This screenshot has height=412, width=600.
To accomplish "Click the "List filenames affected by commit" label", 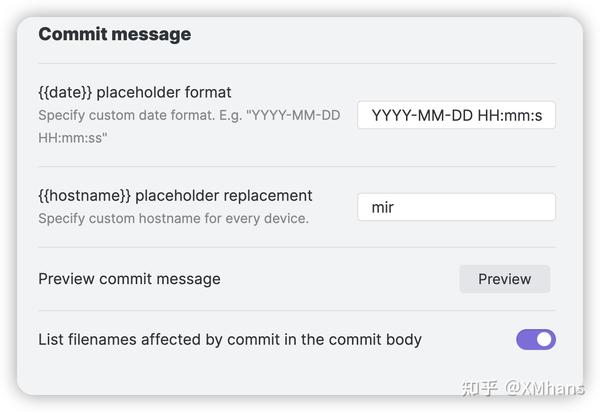I will pos(230,339).
